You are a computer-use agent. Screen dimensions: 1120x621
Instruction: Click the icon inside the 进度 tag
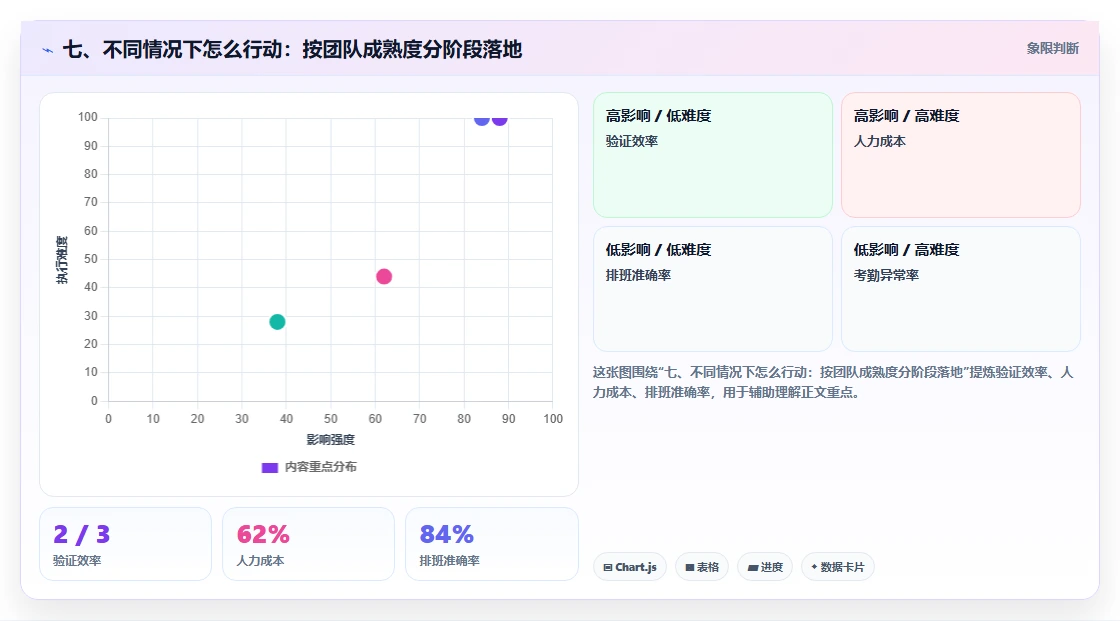(753, 568)
